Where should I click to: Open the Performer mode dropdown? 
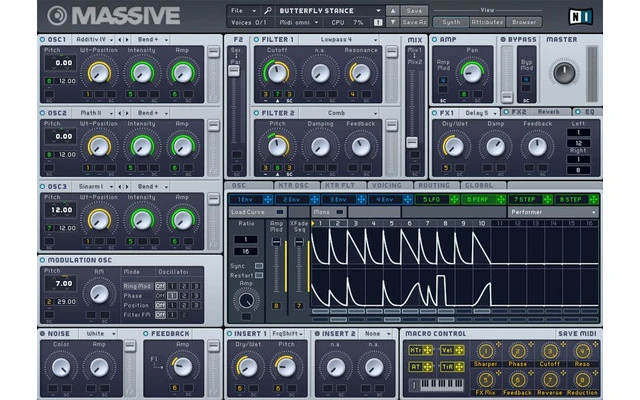(553, 212)
